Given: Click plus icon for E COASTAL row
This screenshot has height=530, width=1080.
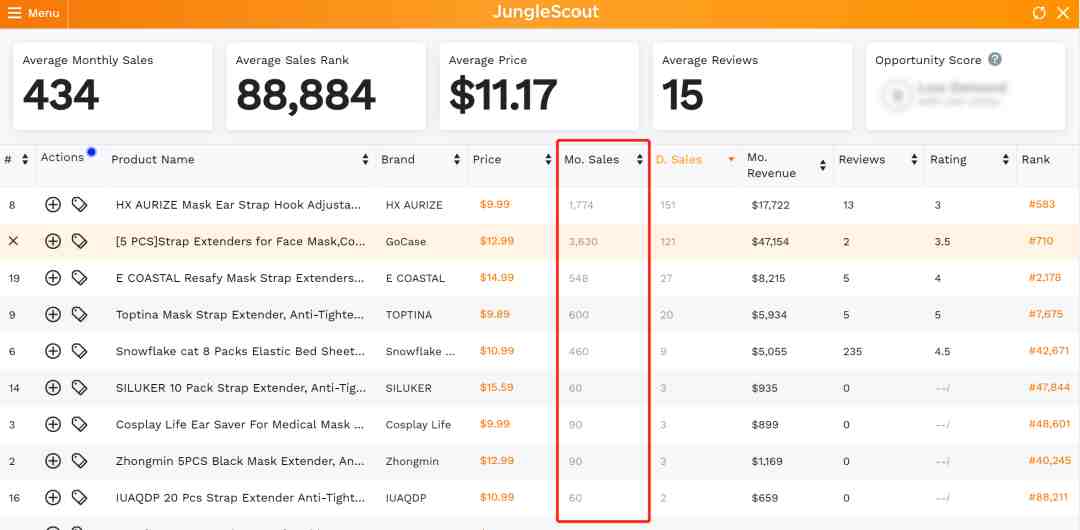Looking at the screenshot, I should 53,278.
